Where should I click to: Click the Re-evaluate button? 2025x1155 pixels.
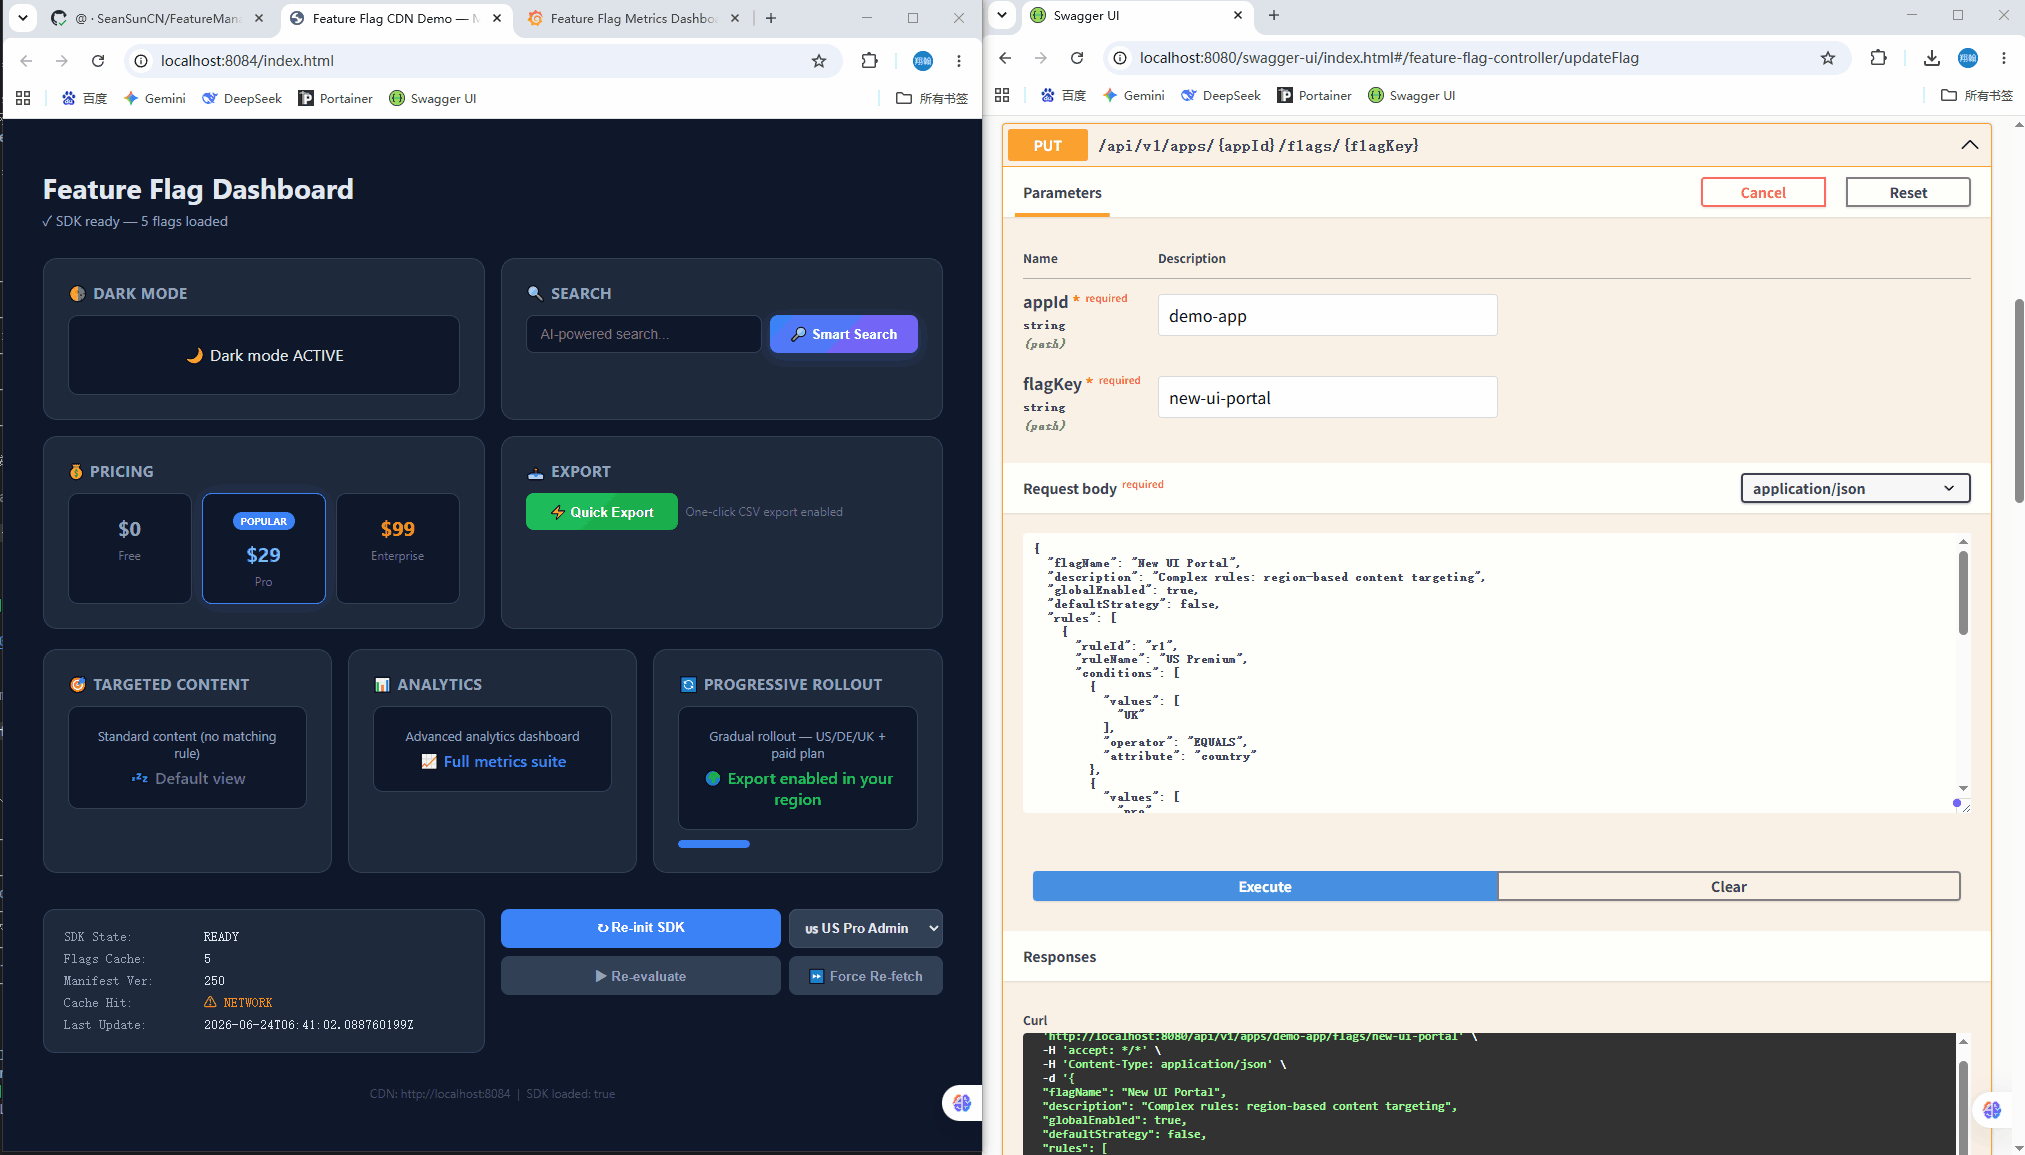(641, 976)
